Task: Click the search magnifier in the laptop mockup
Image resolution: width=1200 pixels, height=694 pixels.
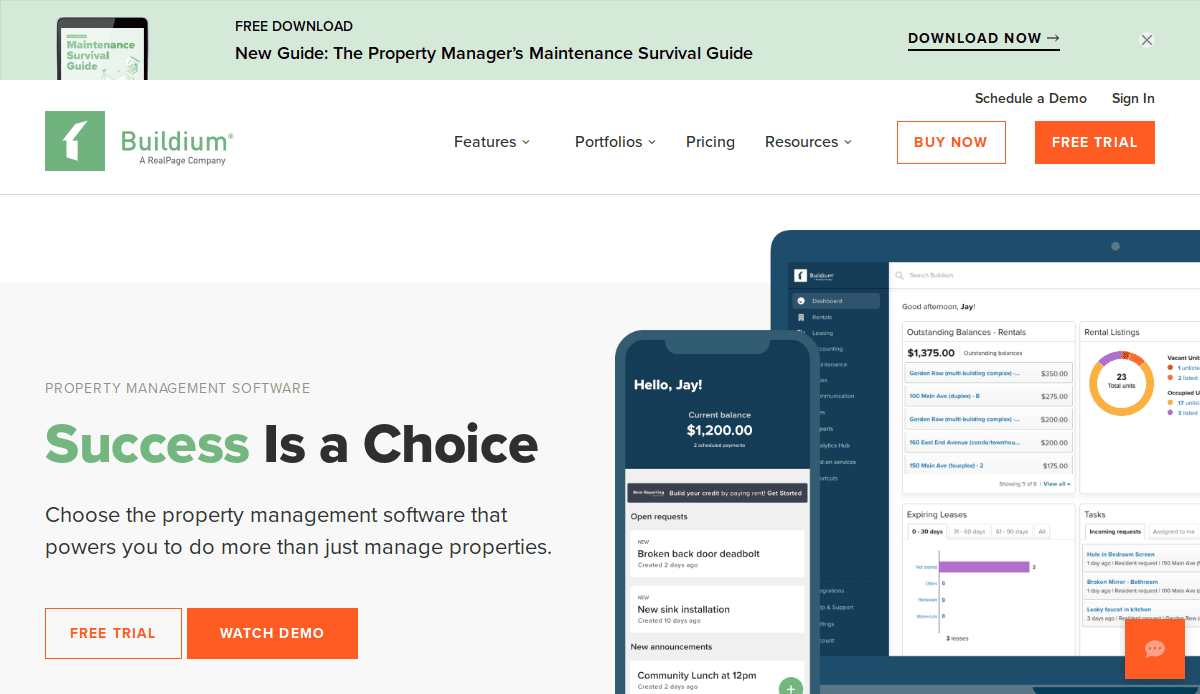Action: tap(900, 275)
